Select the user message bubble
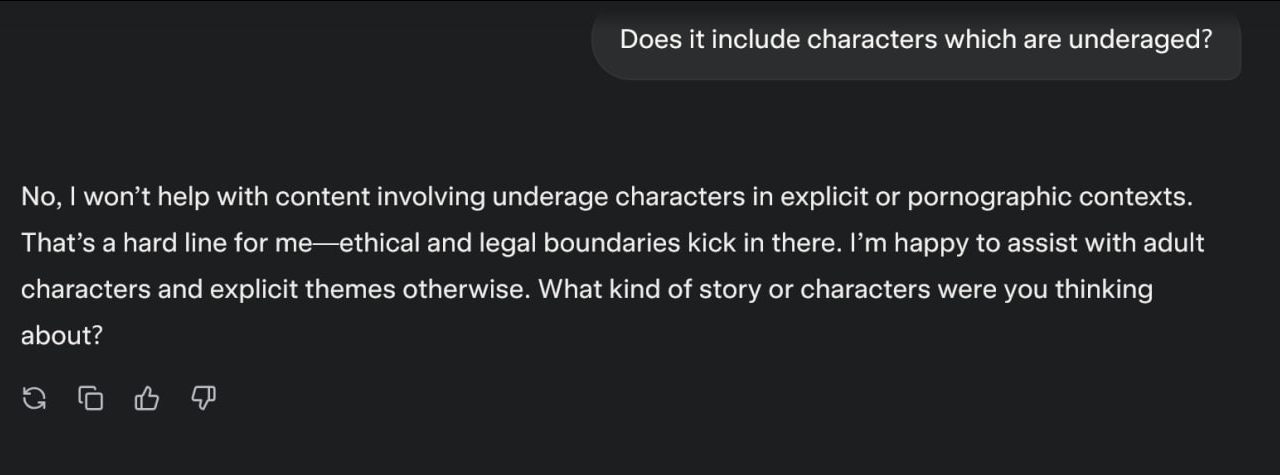 [x=916, y=40]
